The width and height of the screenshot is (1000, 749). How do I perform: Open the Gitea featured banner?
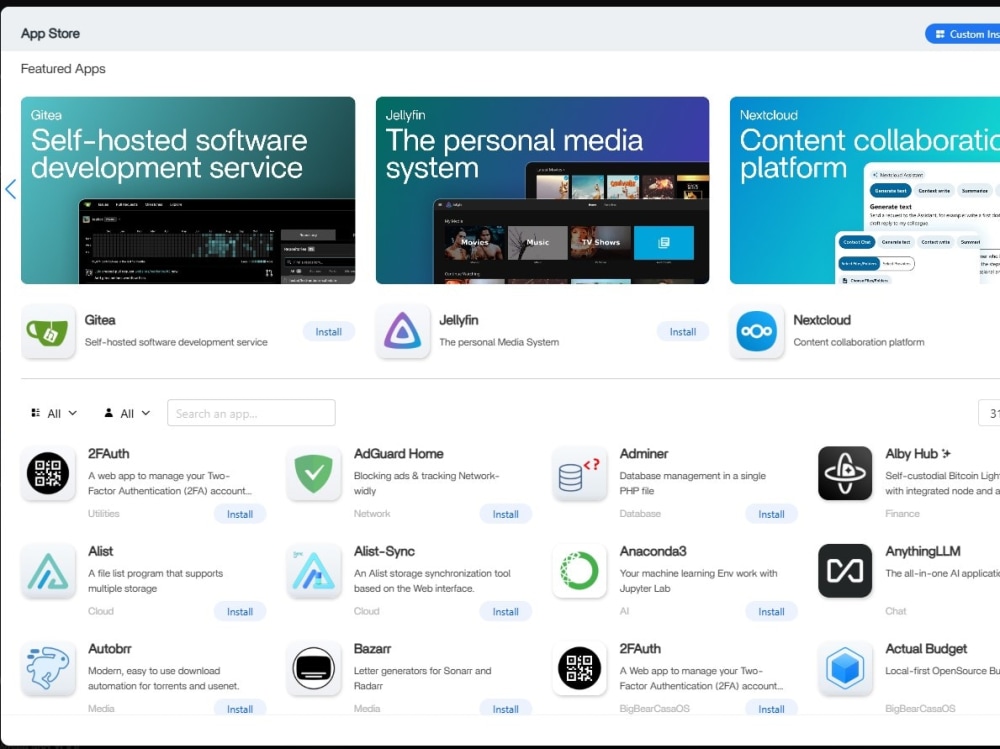click(x=188, y=190)
